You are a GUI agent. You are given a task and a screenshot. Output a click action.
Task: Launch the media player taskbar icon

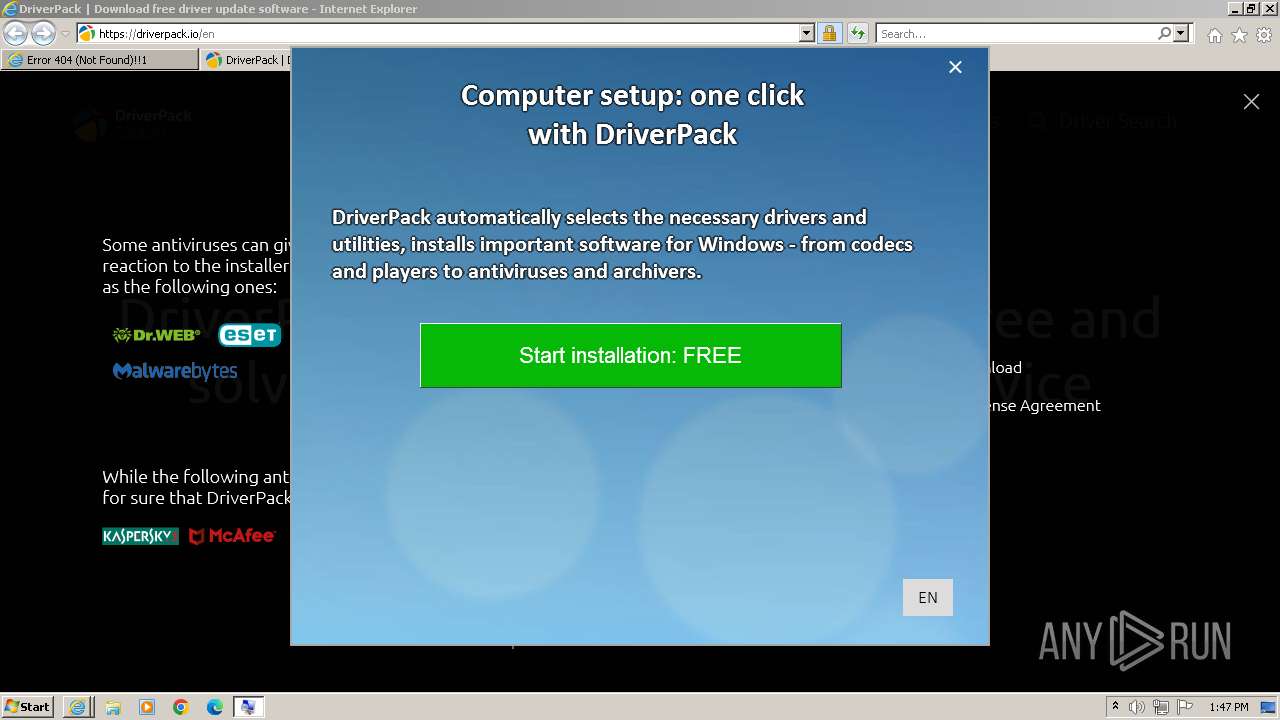click(147, 707)
